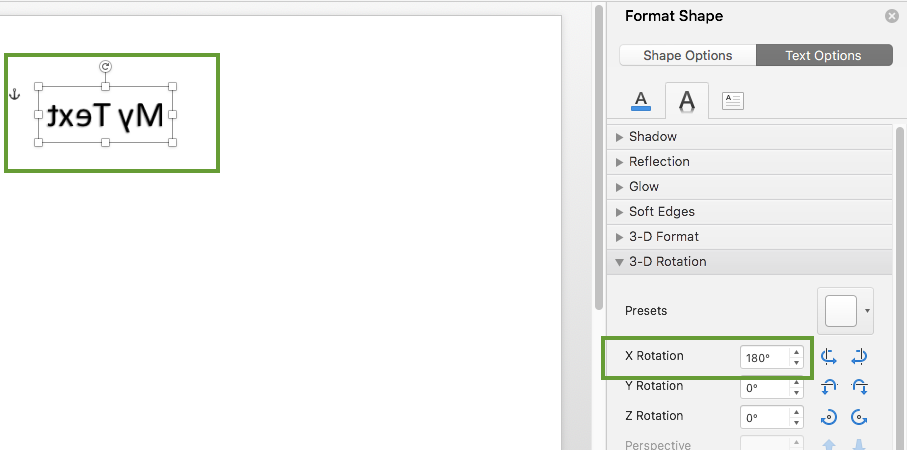
Task: Click the anchor icon beside the text box
Action: pos(15,94)
